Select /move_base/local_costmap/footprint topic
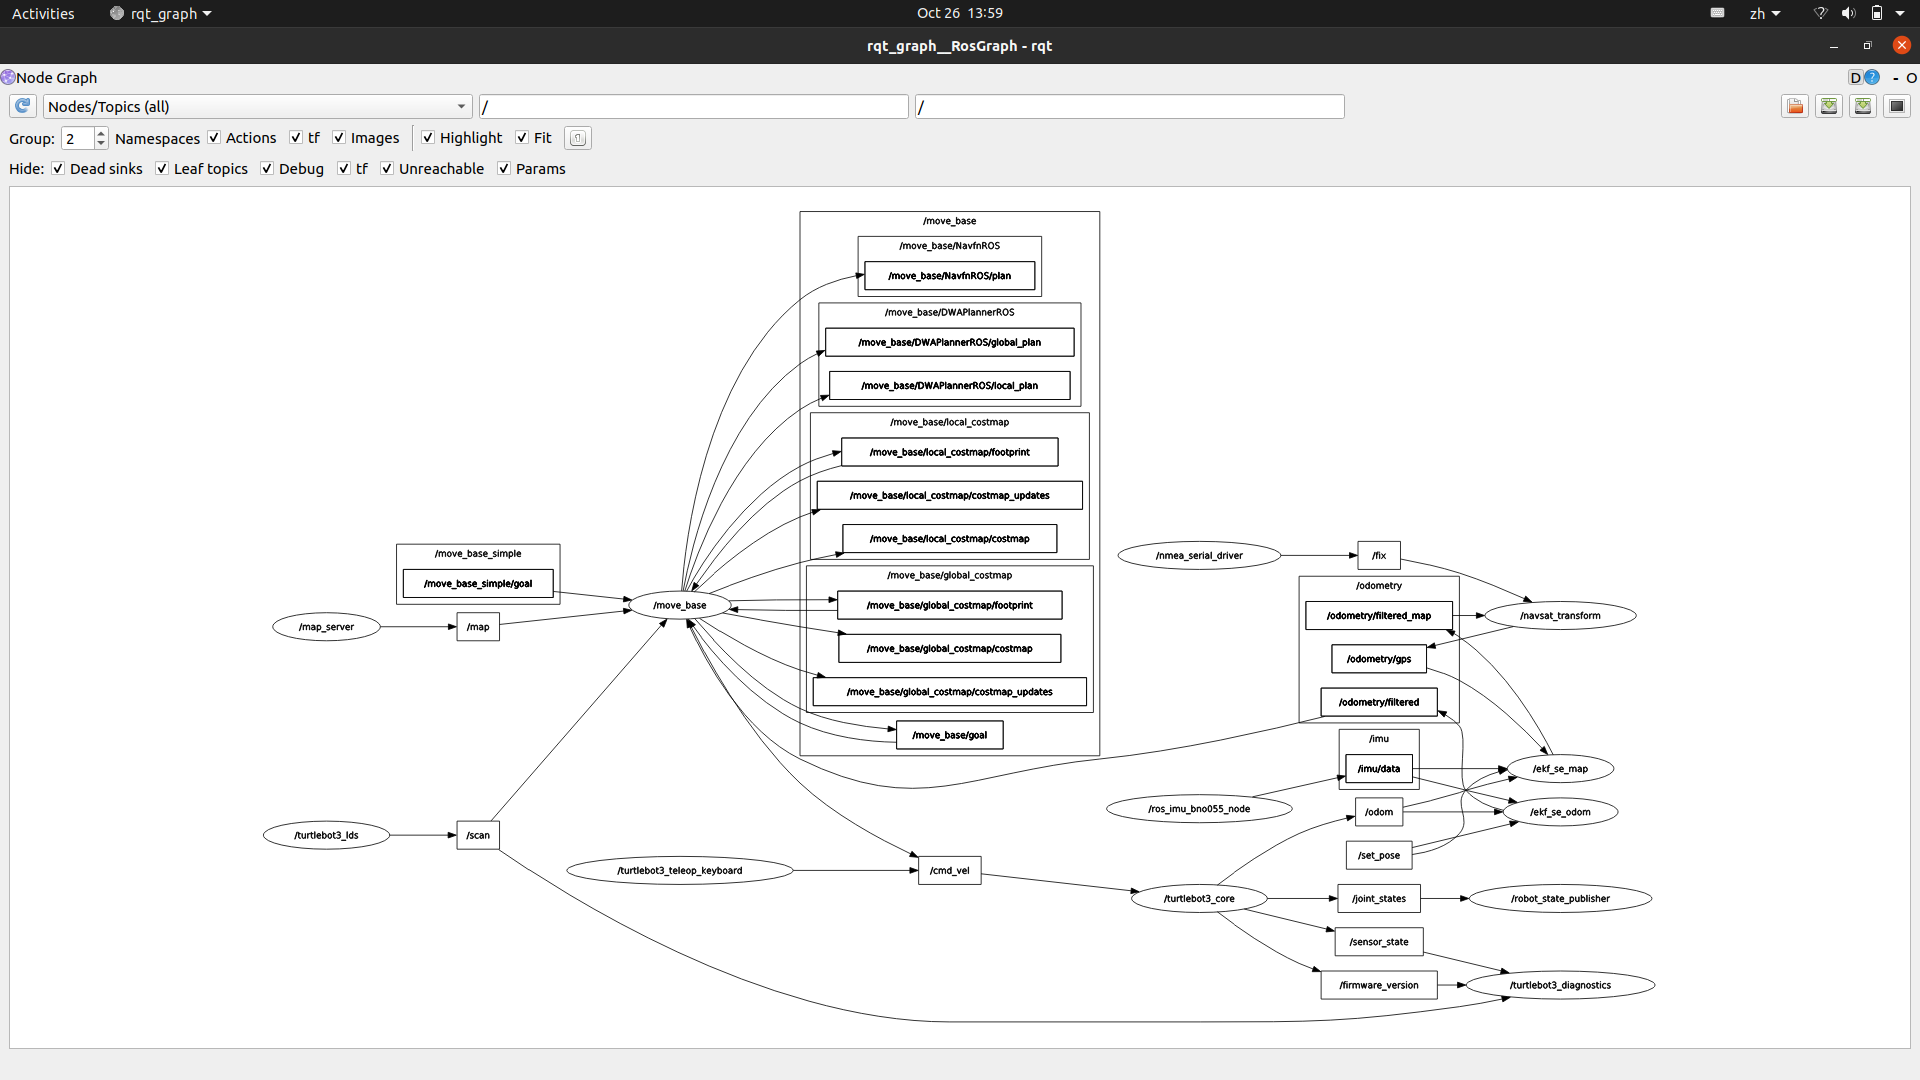The image size is (1920, 1080). pos(949,452)
